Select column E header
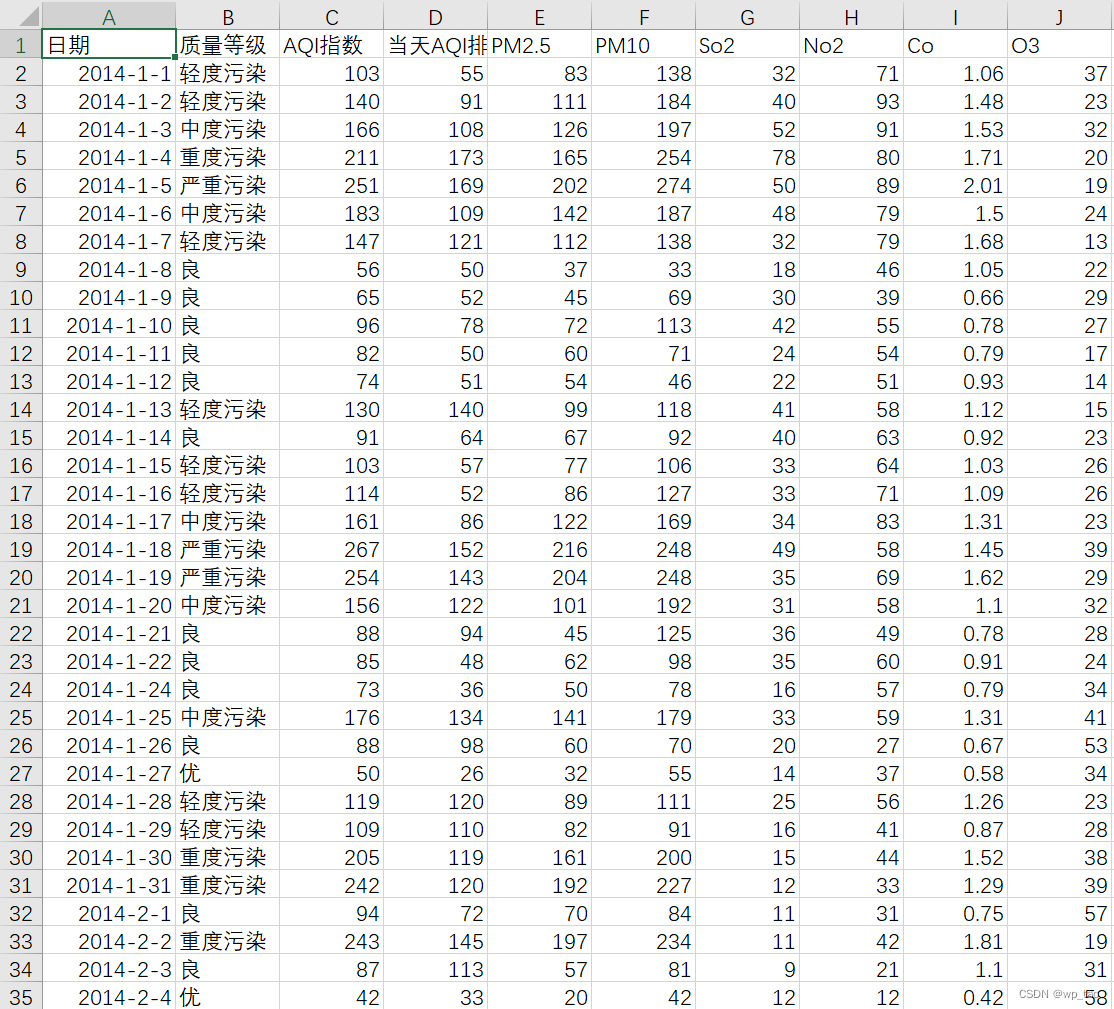Viewport: 1114px width, 1009px height. pos(539,16)
